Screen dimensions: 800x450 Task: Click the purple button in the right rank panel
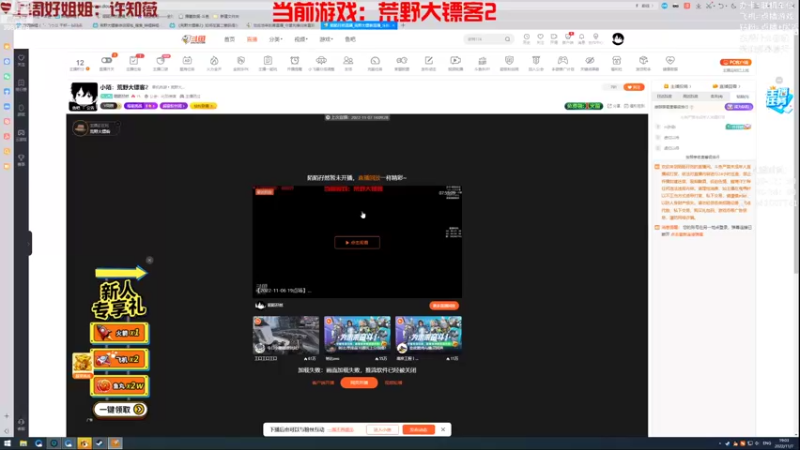738,107
